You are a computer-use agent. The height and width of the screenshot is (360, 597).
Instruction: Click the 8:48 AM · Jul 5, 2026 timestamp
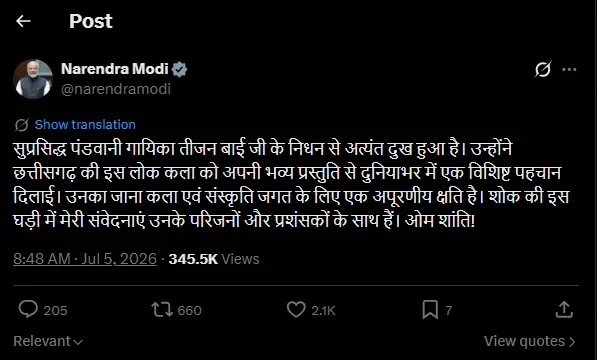point(85,259)
